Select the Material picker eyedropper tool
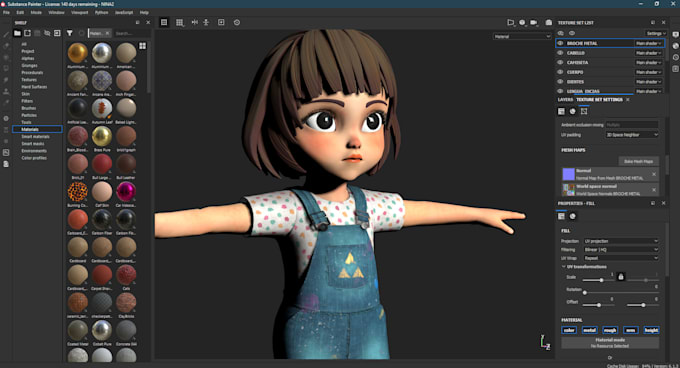Viewport: 680px width, 368px height. tap(6, 103)
